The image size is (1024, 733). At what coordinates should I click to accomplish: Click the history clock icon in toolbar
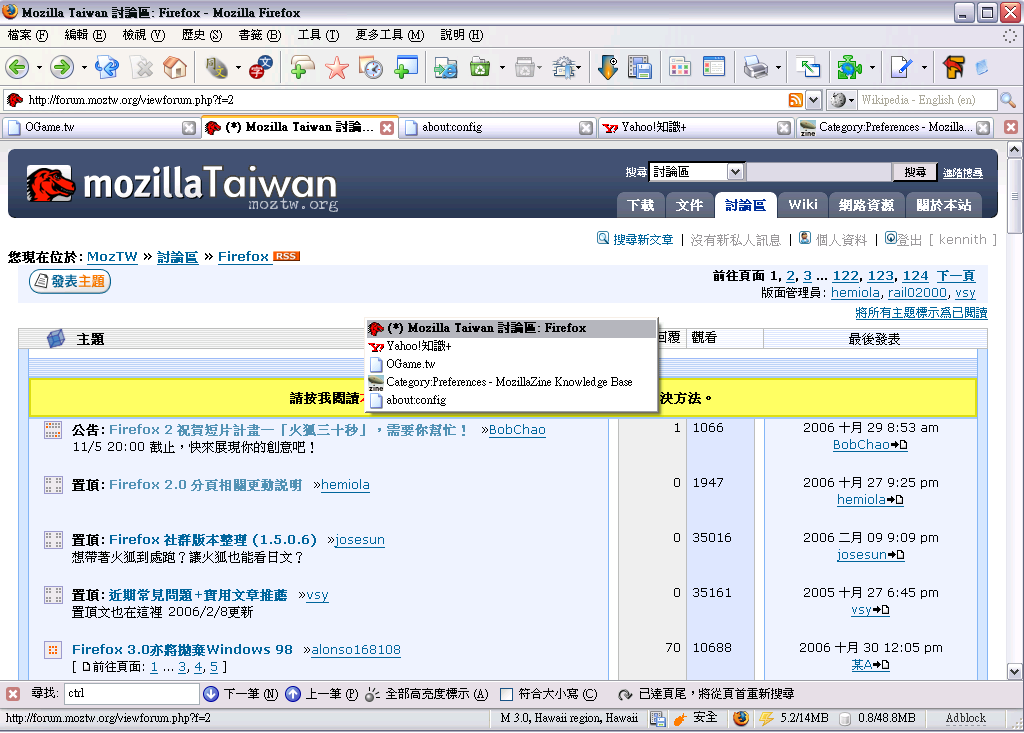371,68
